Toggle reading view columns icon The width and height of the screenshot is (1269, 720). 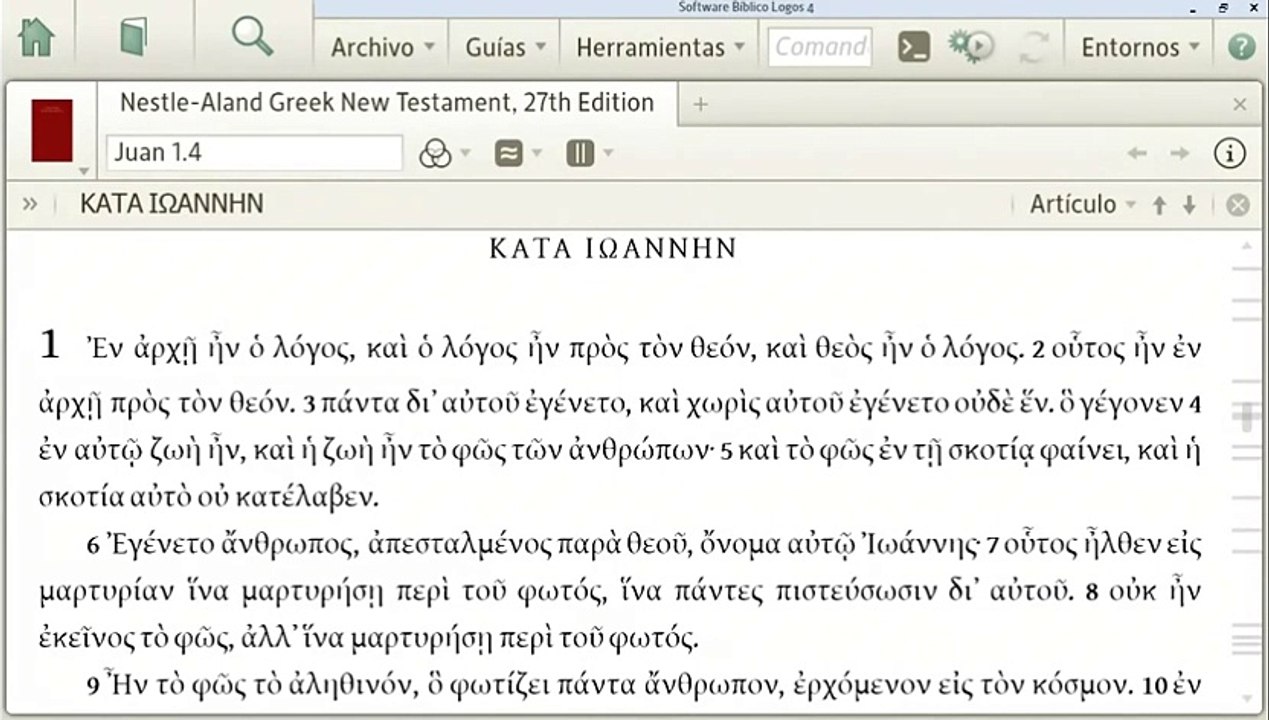click(580, 153)
